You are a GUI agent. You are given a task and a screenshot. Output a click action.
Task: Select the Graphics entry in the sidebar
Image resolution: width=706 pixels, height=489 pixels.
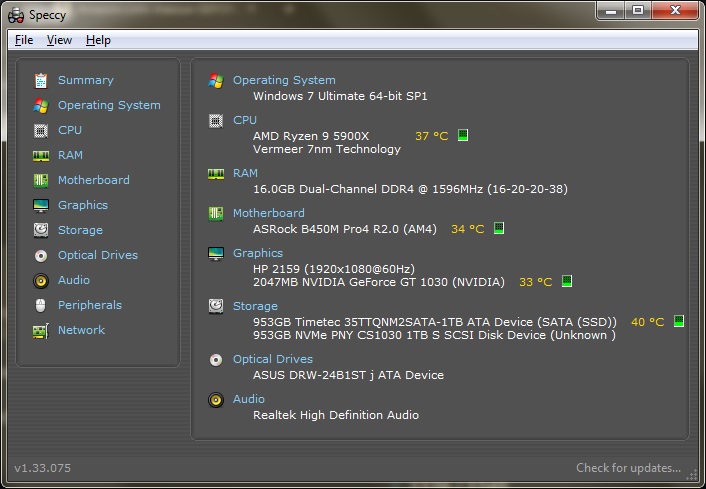82,205
